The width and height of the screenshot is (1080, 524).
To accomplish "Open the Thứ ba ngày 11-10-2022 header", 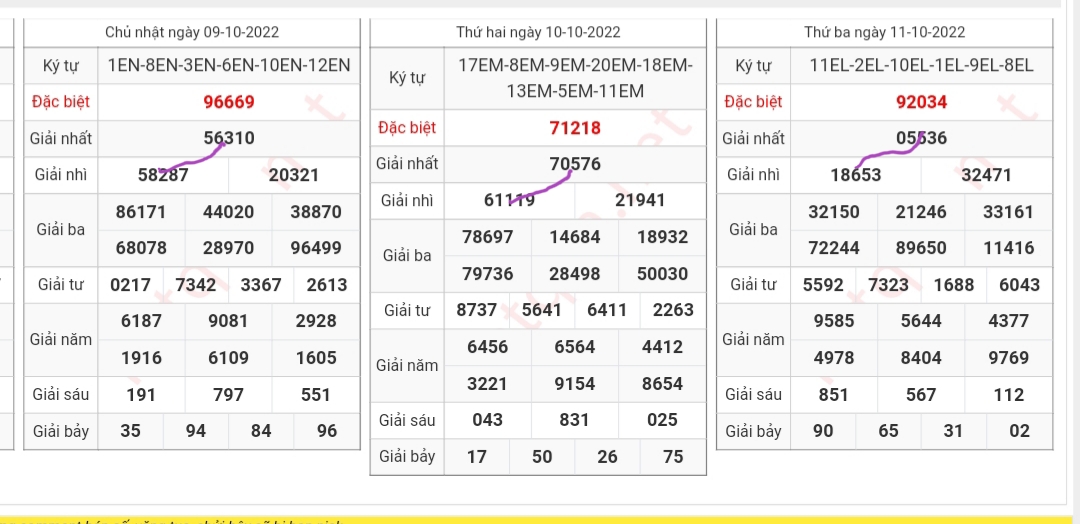I will coord(884,33).
